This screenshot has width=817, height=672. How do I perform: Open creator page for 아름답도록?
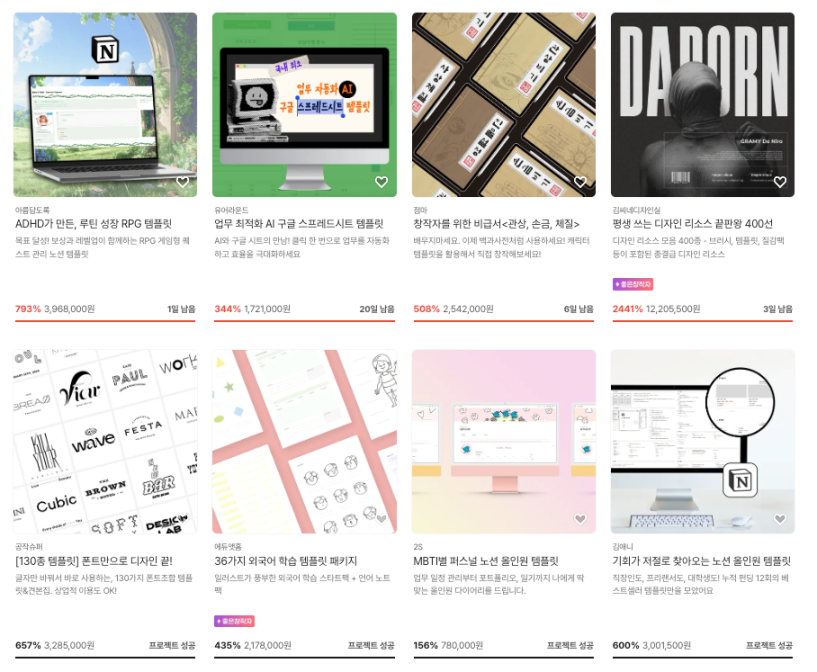tap(31, 210)
